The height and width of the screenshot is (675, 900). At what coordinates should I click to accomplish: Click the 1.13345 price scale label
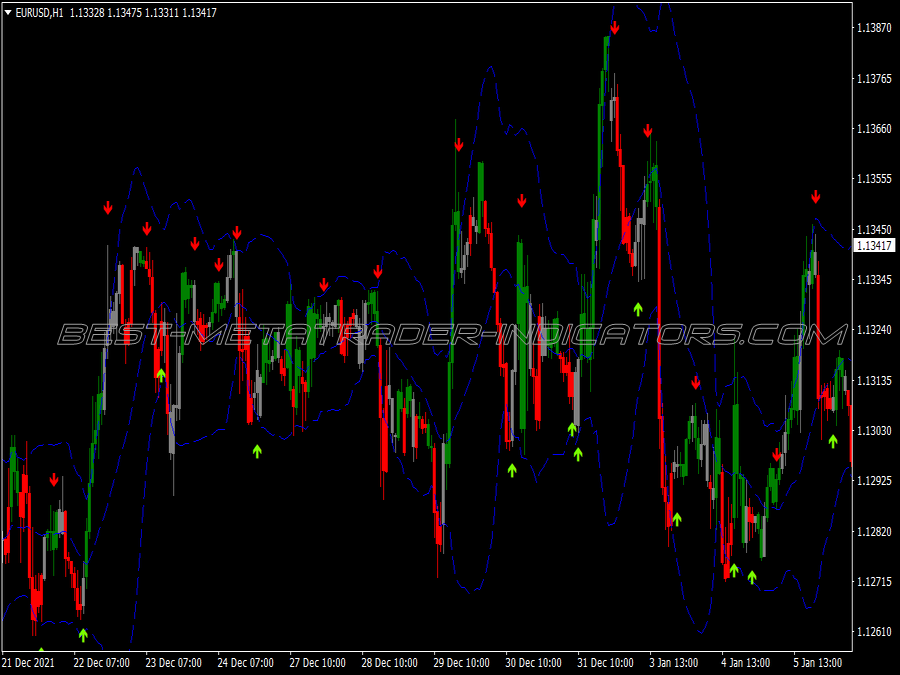[874, 280]
